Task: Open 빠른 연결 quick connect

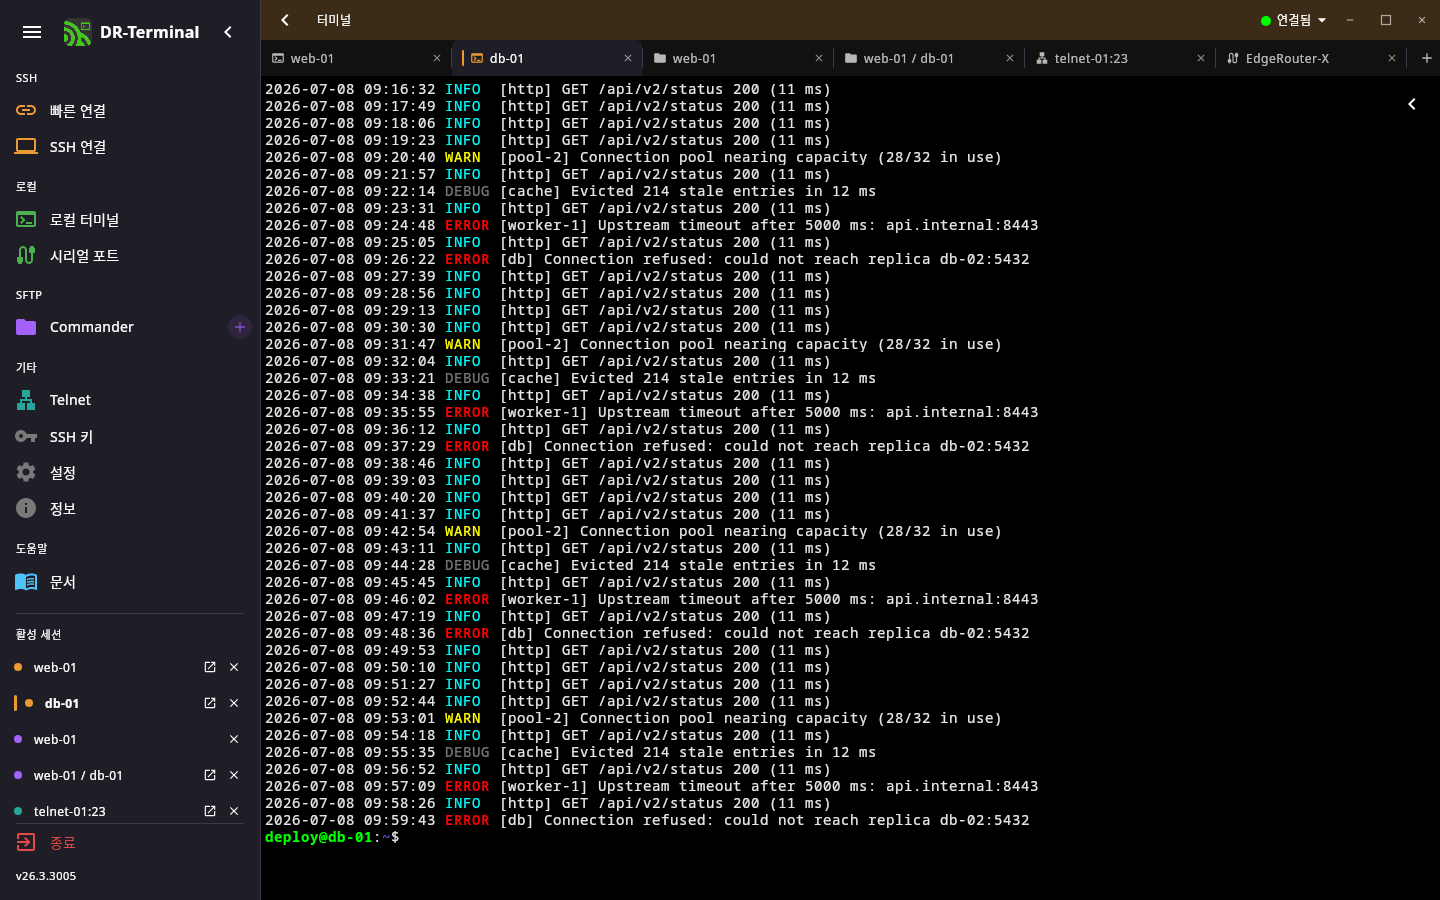Action: [x=128, y=111]
